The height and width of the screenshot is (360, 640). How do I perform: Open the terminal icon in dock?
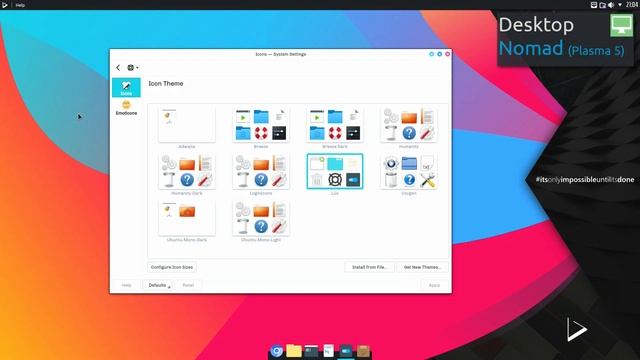click(x=311, y=351)
